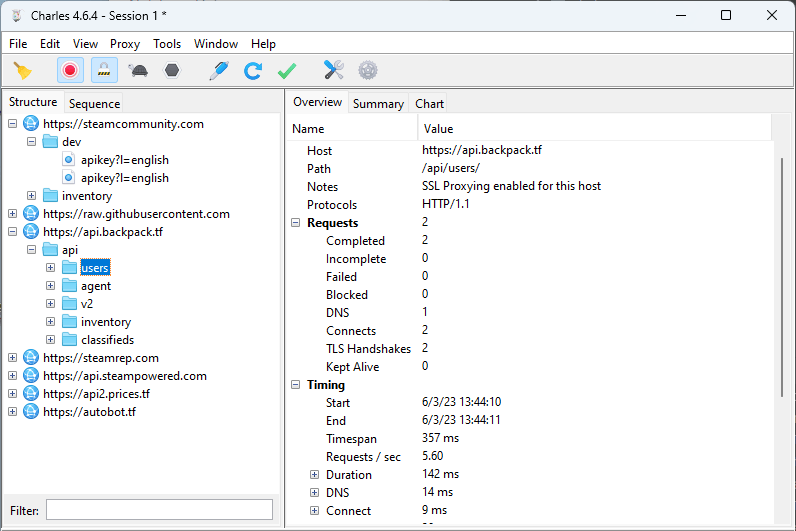Expand the autobot.tf host node

pyautogui.click(x=13, y=411)
